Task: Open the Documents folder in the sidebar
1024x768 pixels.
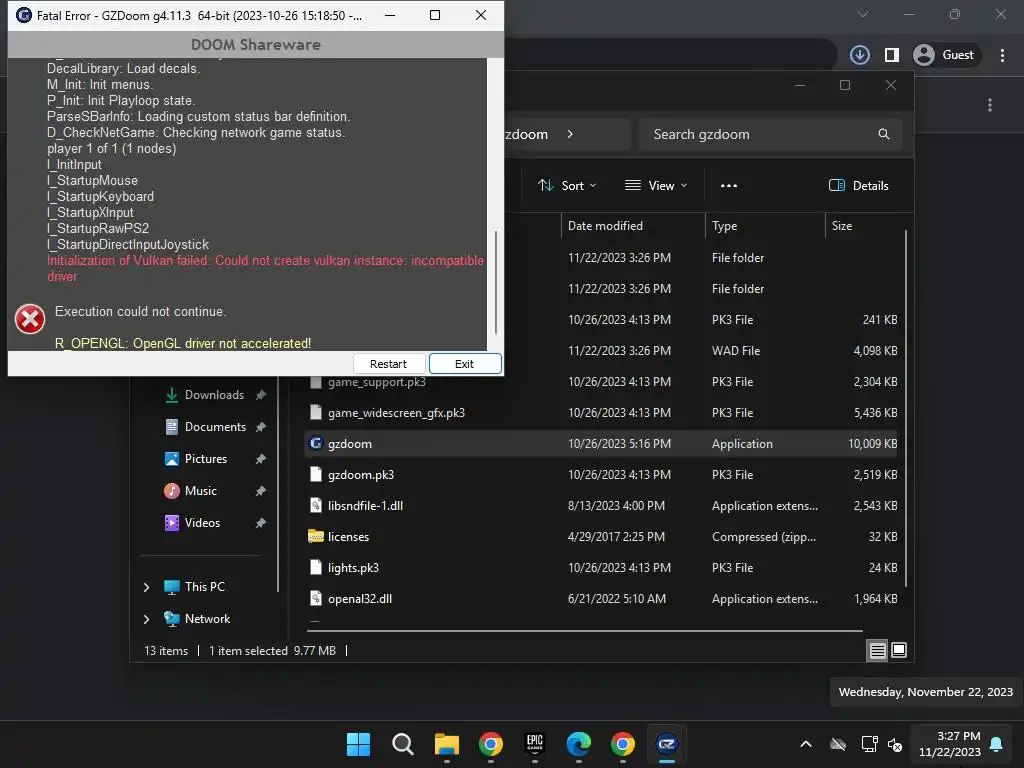Action: pyautogui.click(x=215, y=426)
